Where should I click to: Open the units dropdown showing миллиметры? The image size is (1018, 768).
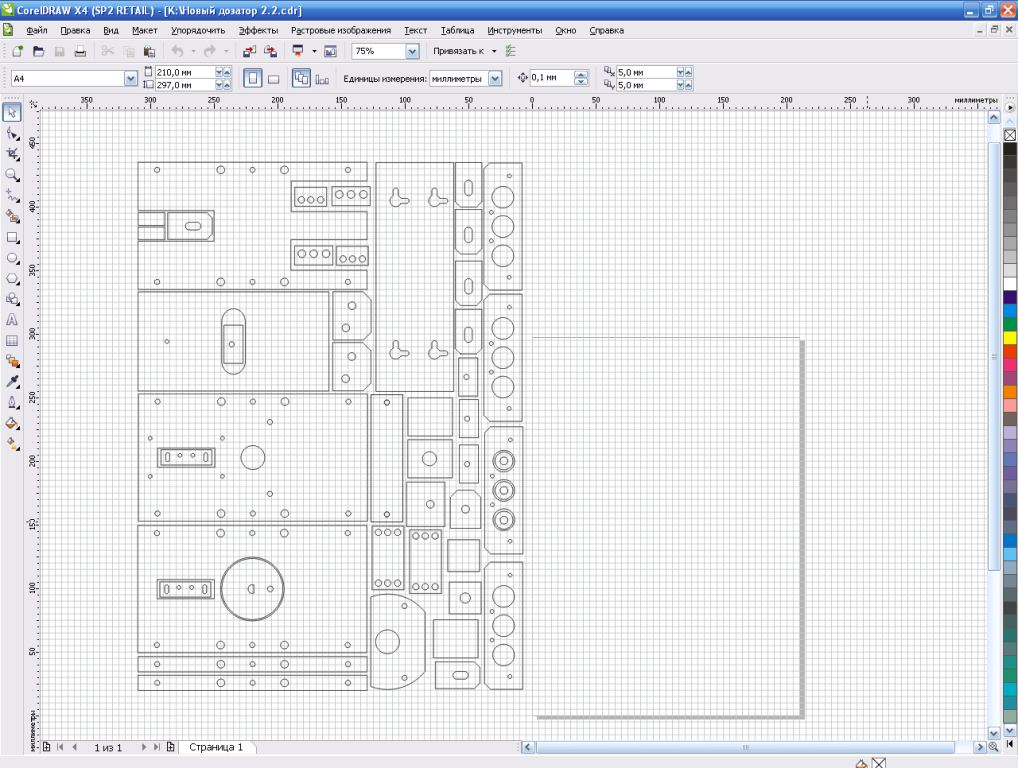[494, 78]
